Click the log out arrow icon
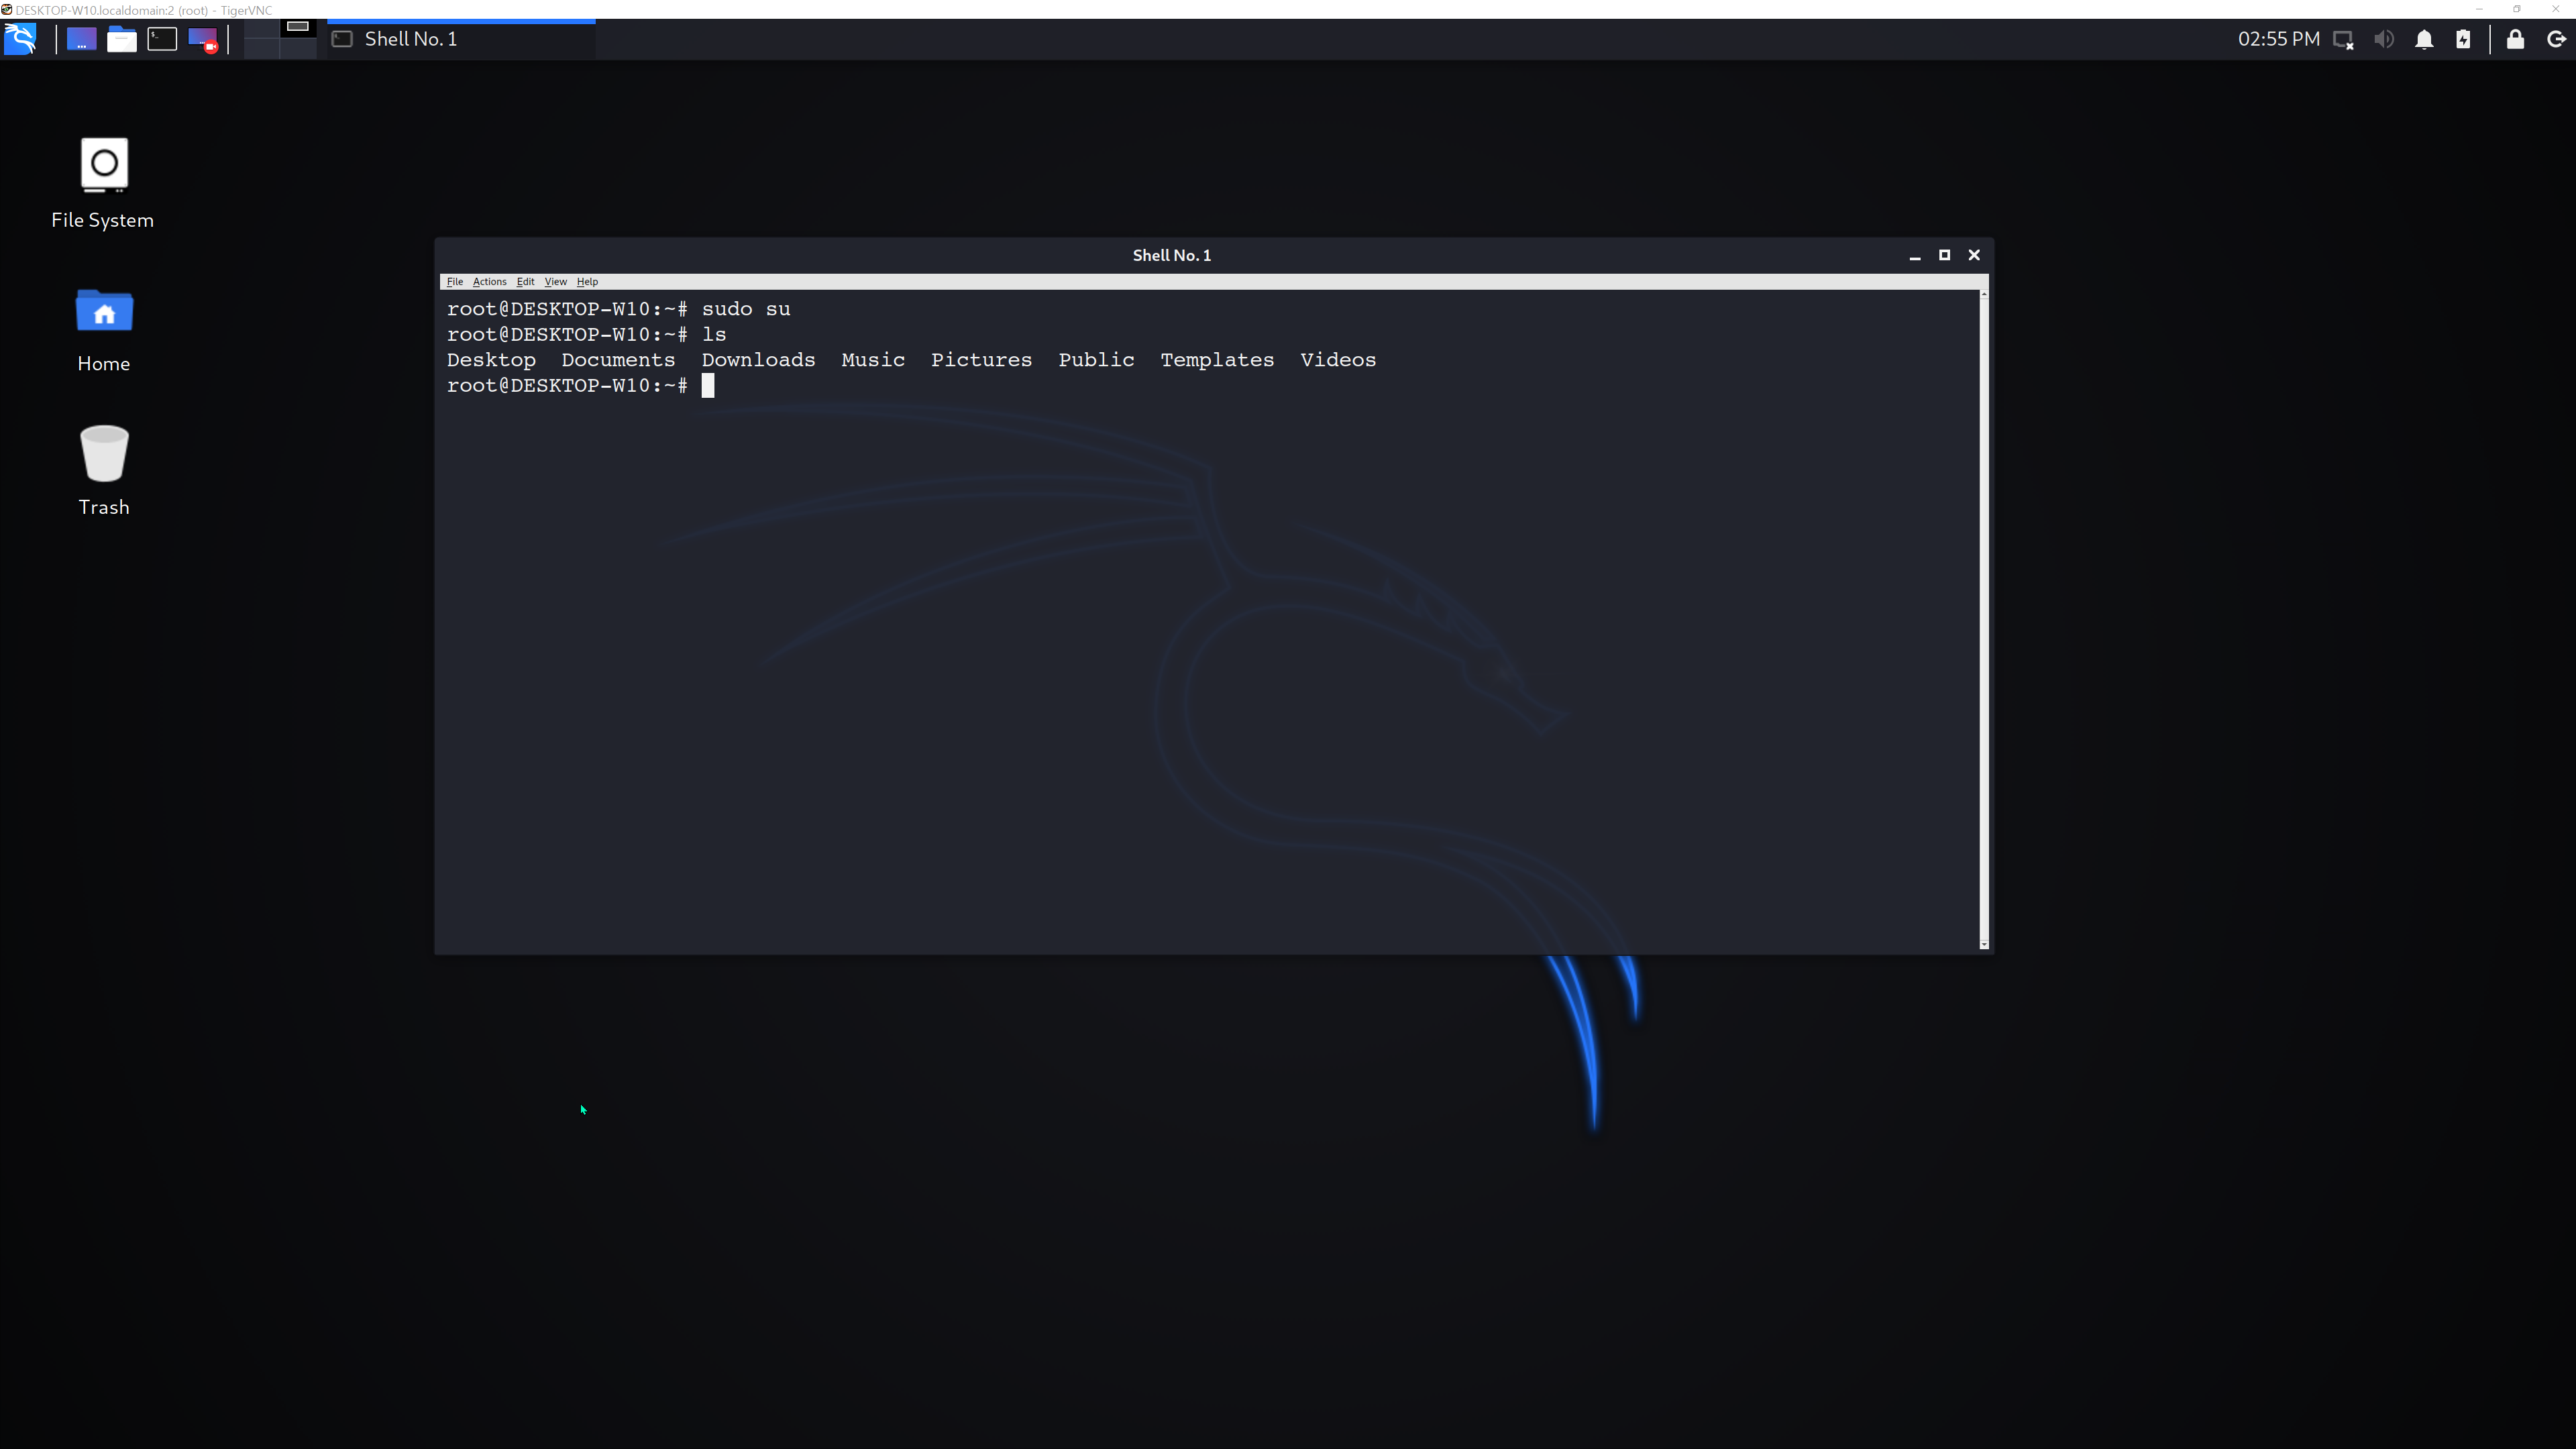Screen dimensions: 2576x1449 click(2555, 39)
